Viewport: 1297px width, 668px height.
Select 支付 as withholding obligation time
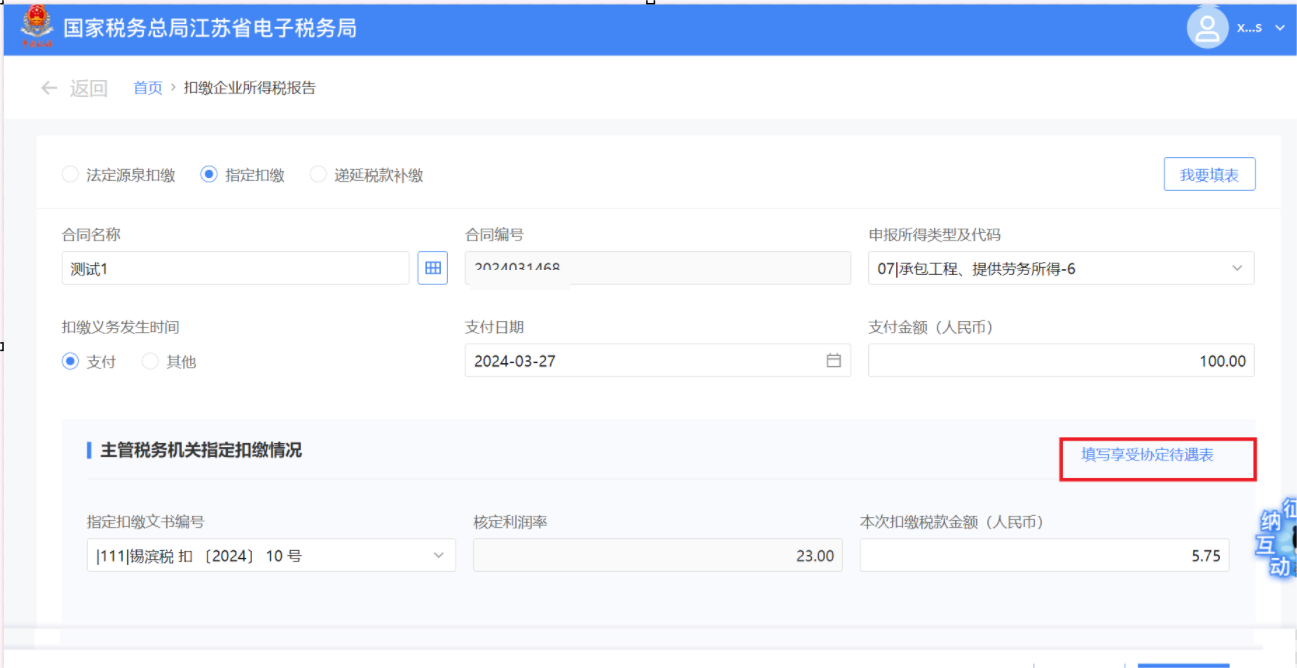pyautogui.click(x=71, y=362)
